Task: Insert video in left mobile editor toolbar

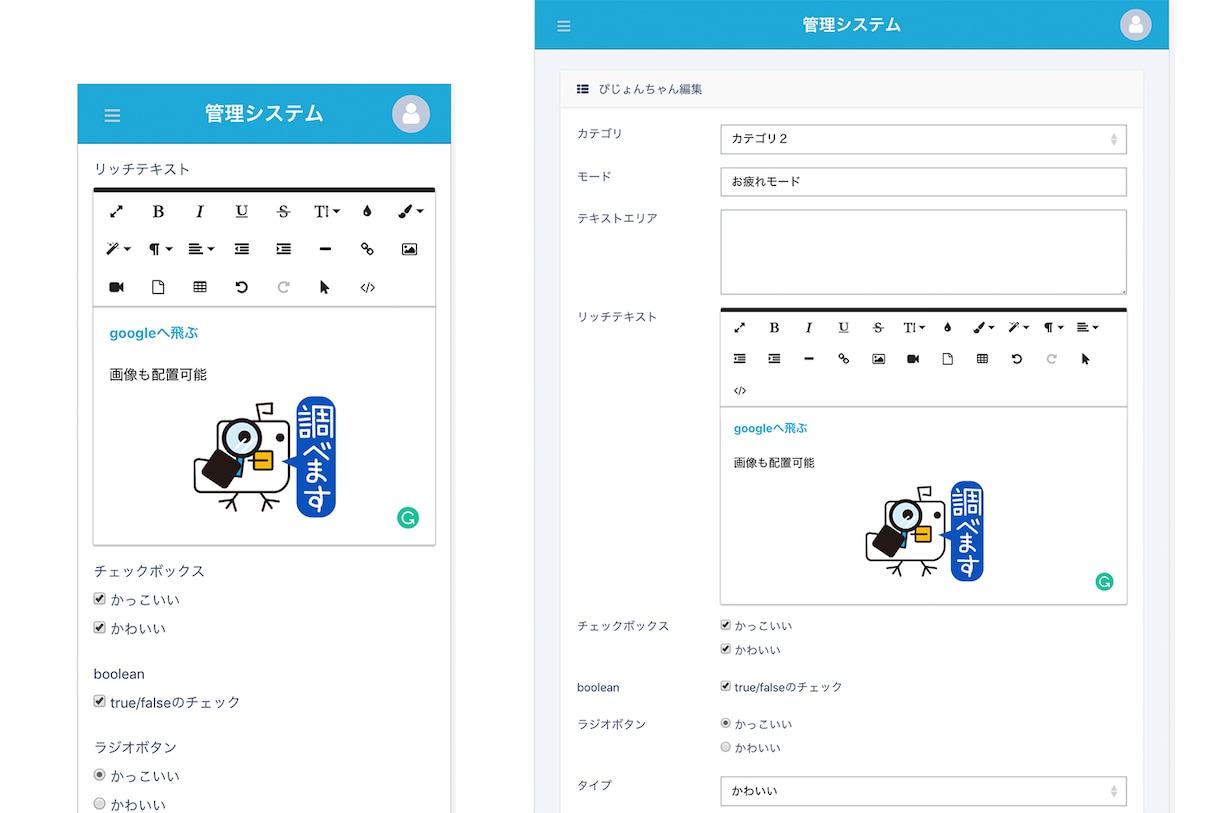Action: 116,287
